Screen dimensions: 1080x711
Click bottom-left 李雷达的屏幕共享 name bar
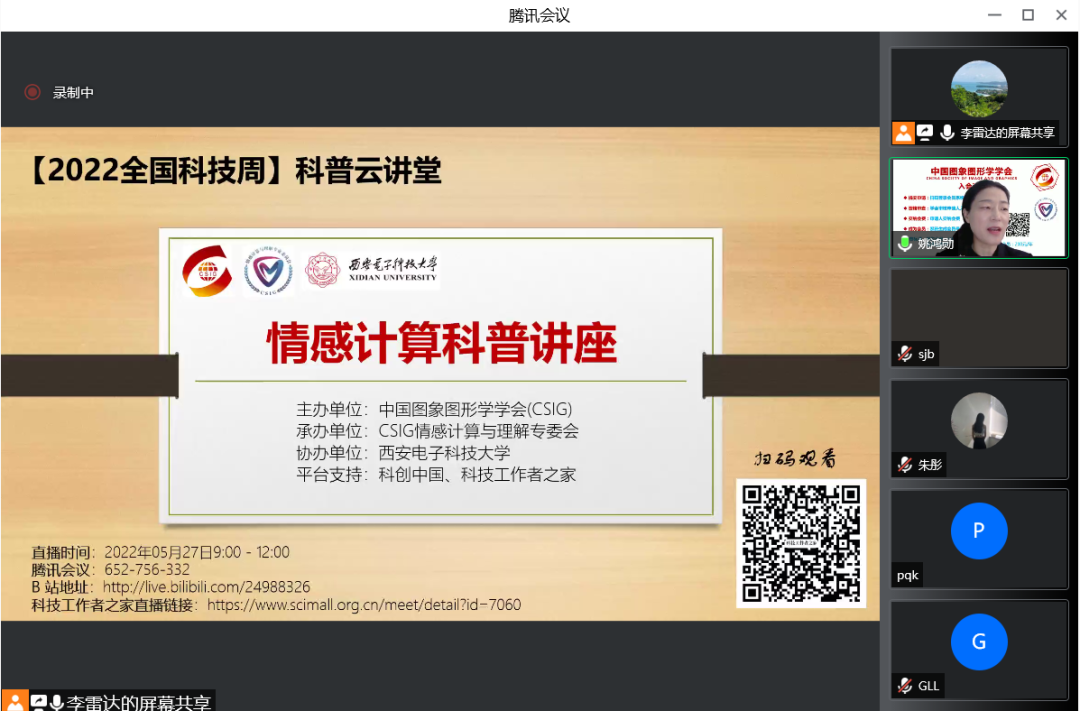pos(109,701)
